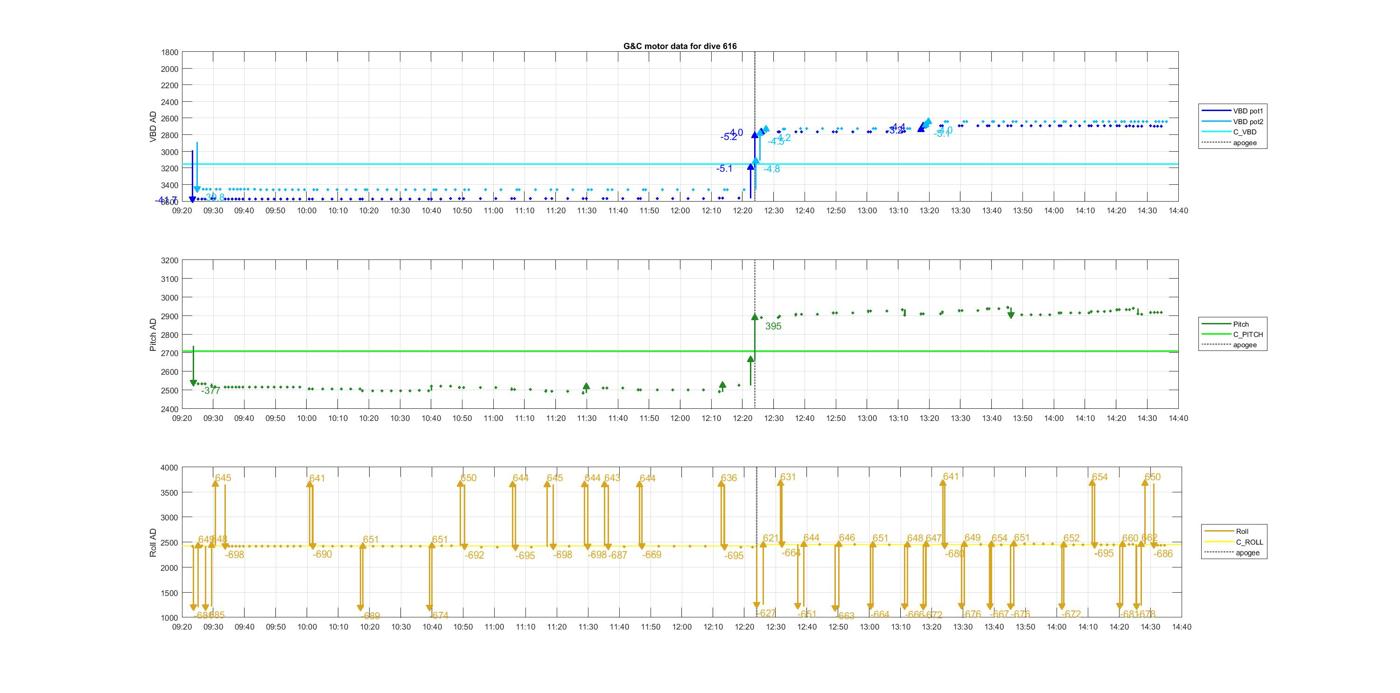1400x693 pixels.
Task: Click the "2500" tick on the Pitch axis
Action: click(x=170, y=391)
